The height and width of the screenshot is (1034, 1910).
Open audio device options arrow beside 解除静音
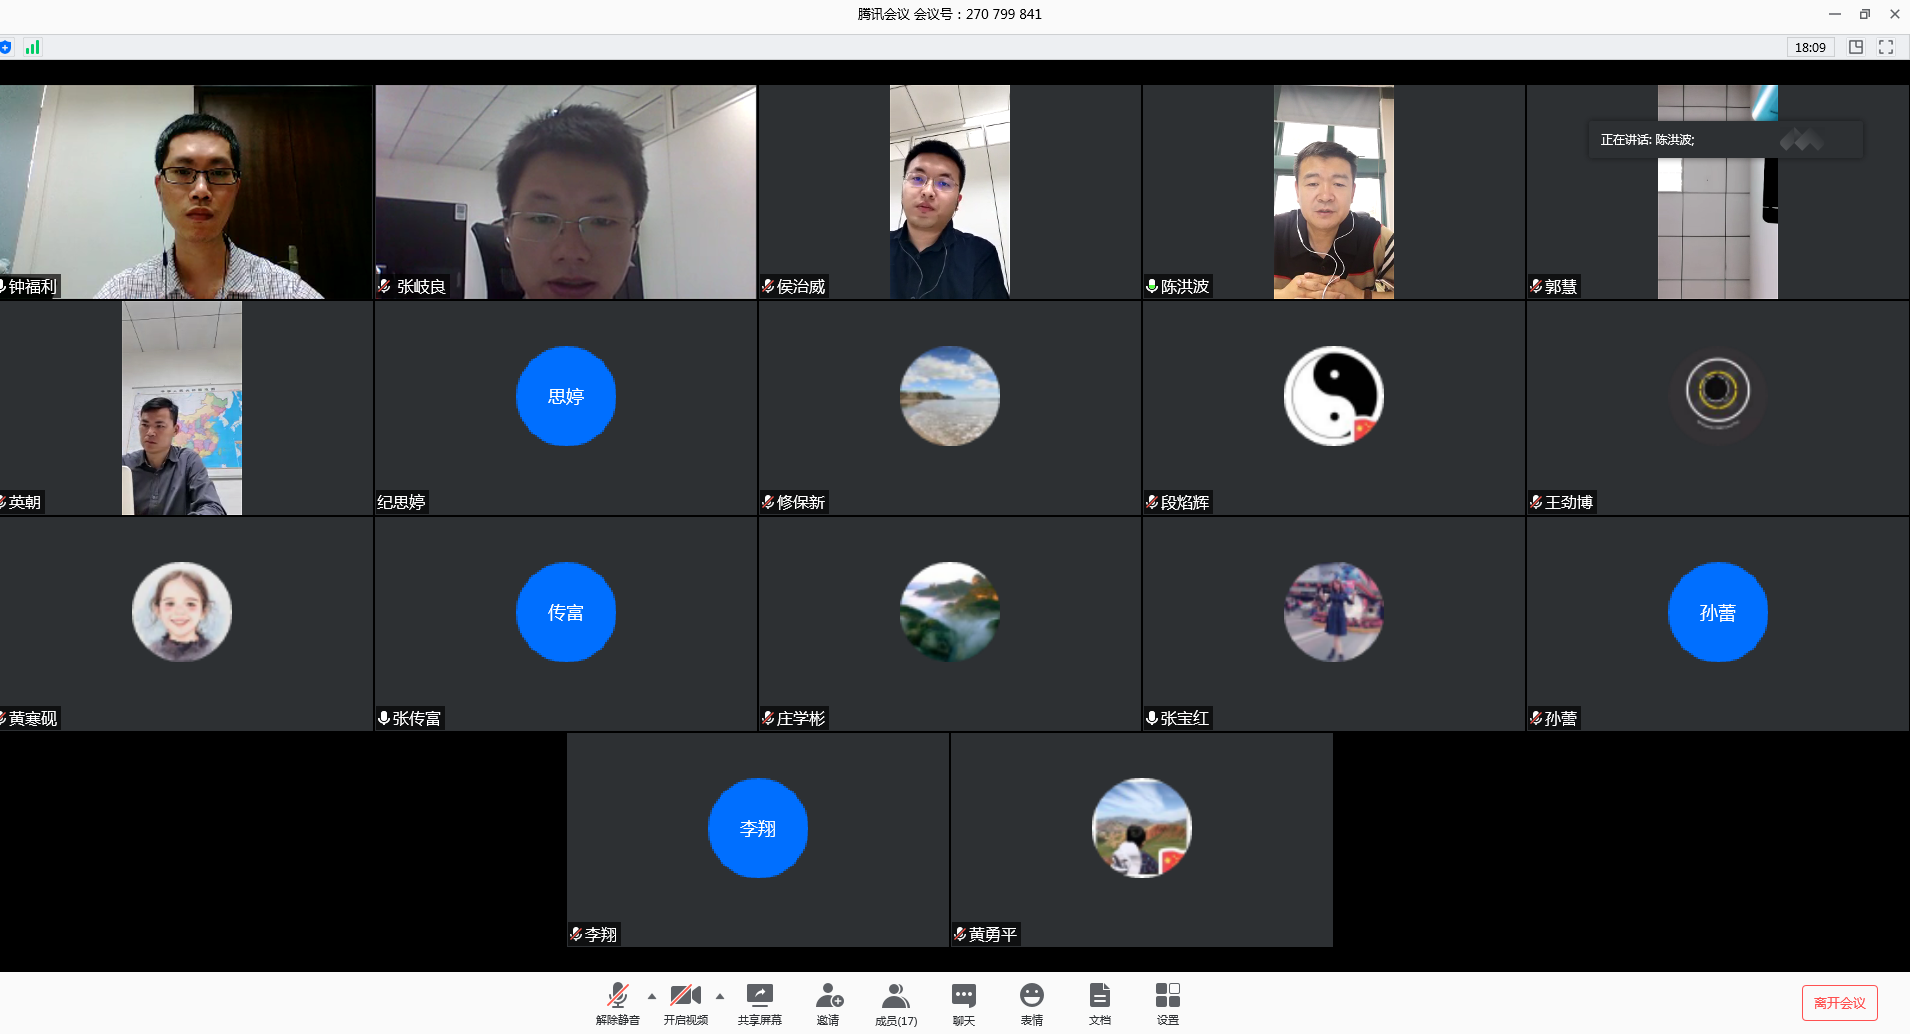tap(651, 997)
